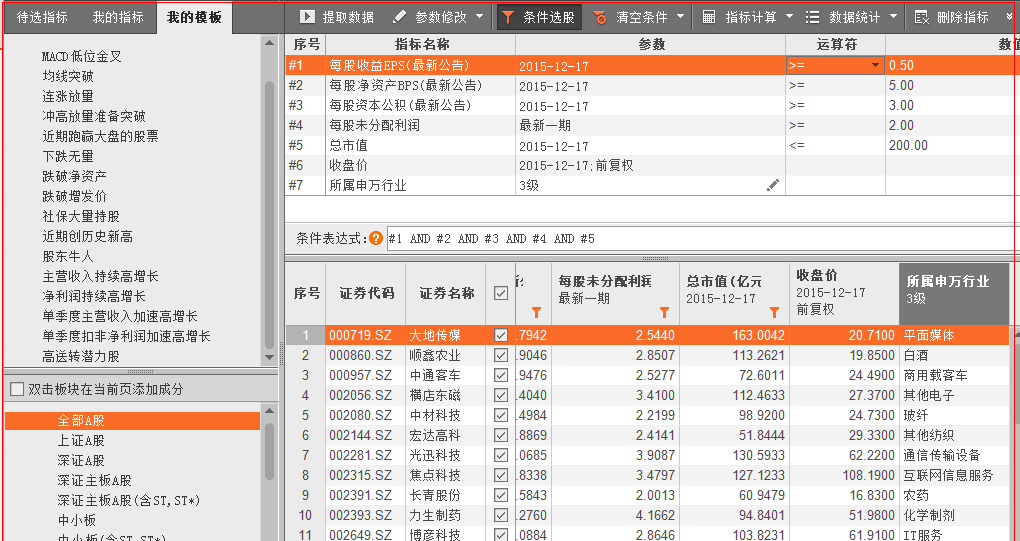The width and height of the screenshot is (1020, 541).
Task: Switch to the 待选指标 tab
Action: click(x=43, y=17)
